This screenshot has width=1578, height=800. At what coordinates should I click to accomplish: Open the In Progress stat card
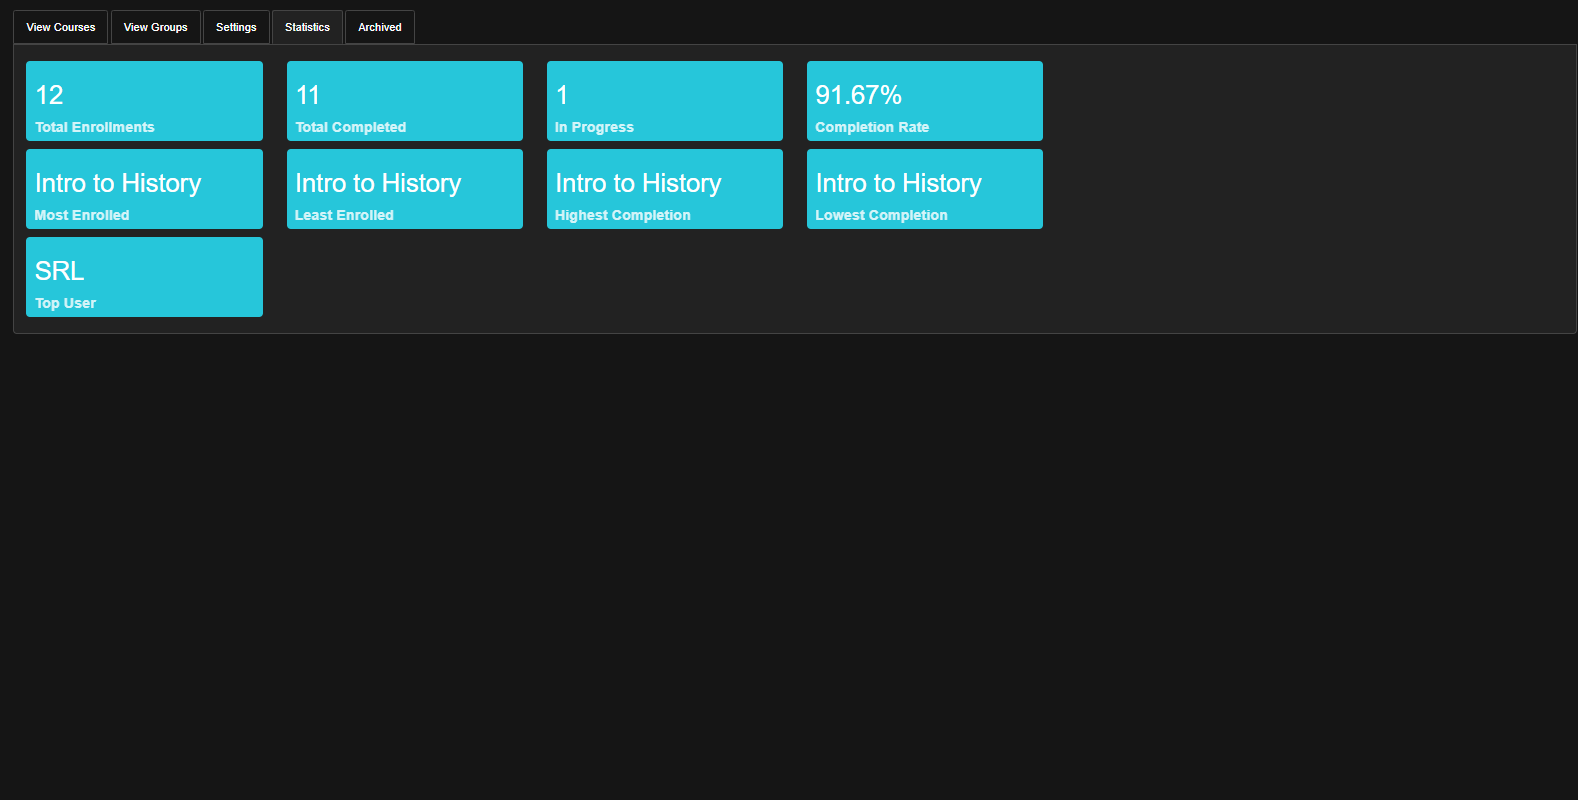664,101
